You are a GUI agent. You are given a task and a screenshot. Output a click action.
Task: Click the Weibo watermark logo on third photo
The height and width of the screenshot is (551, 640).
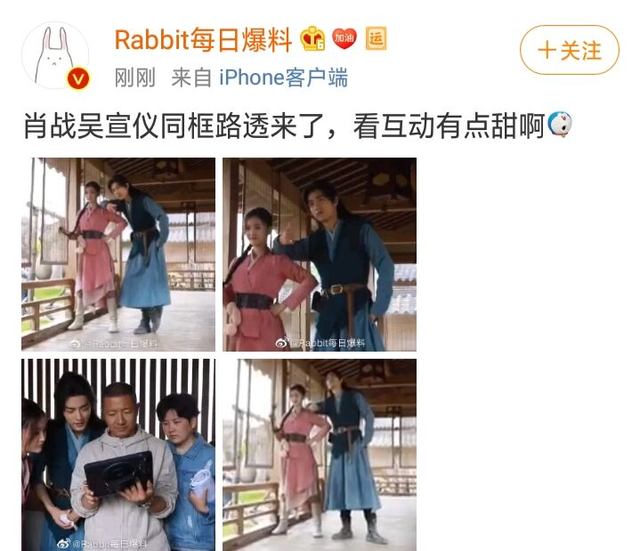pos(64,543)
